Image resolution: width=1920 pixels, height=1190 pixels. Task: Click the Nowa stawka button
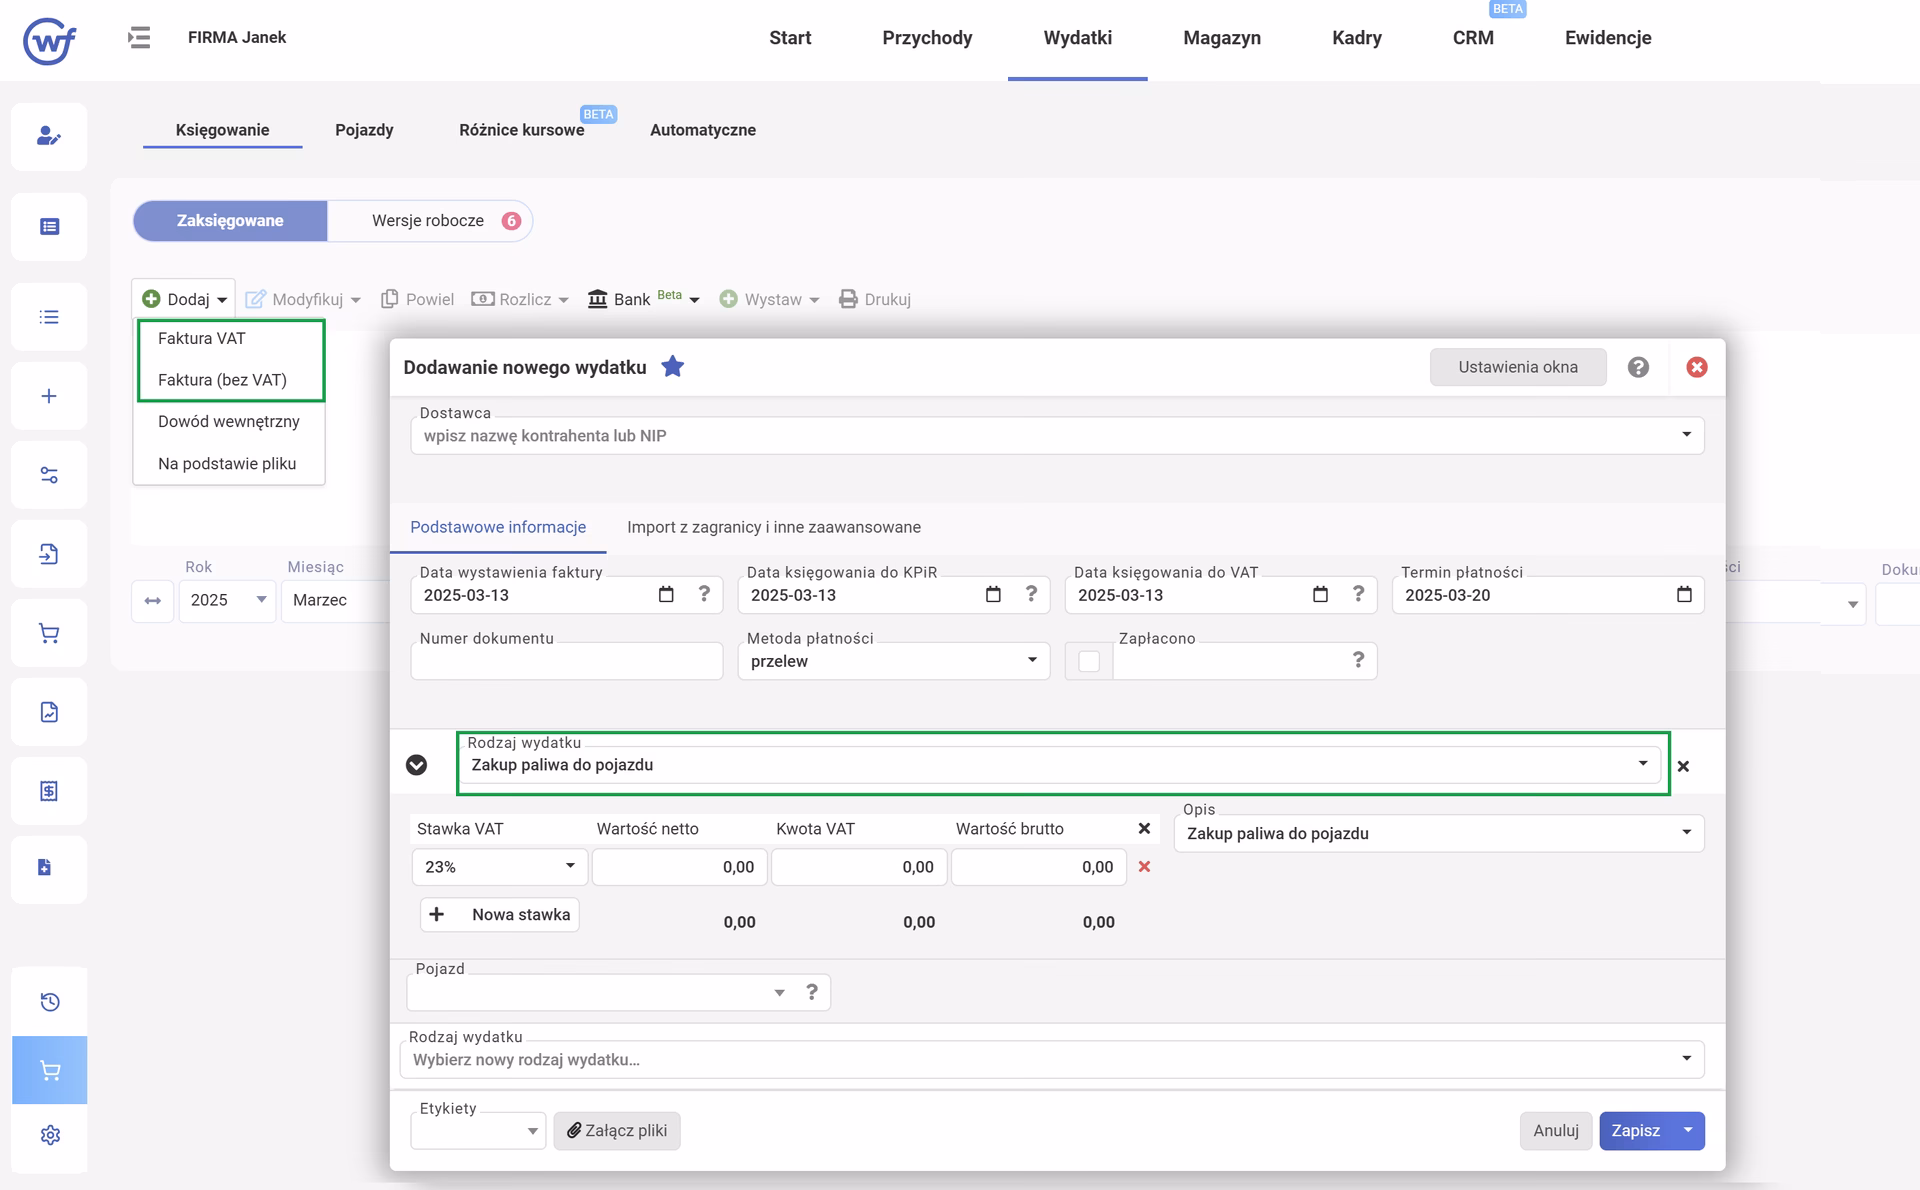pos(500,915)
